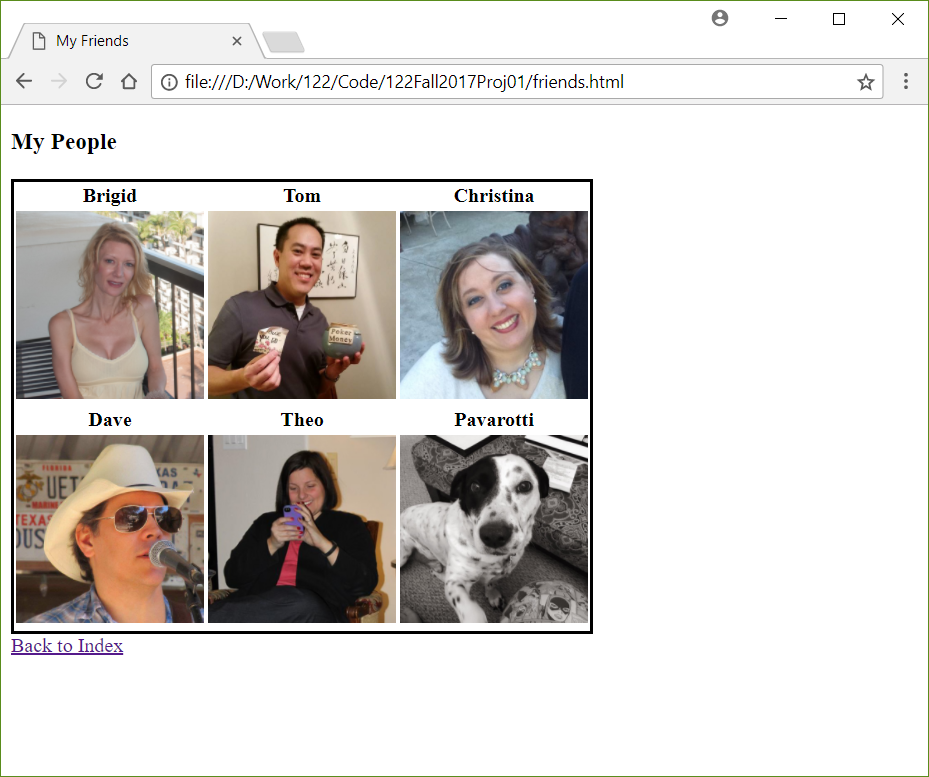Click Theo's photo

coord(302,529)
